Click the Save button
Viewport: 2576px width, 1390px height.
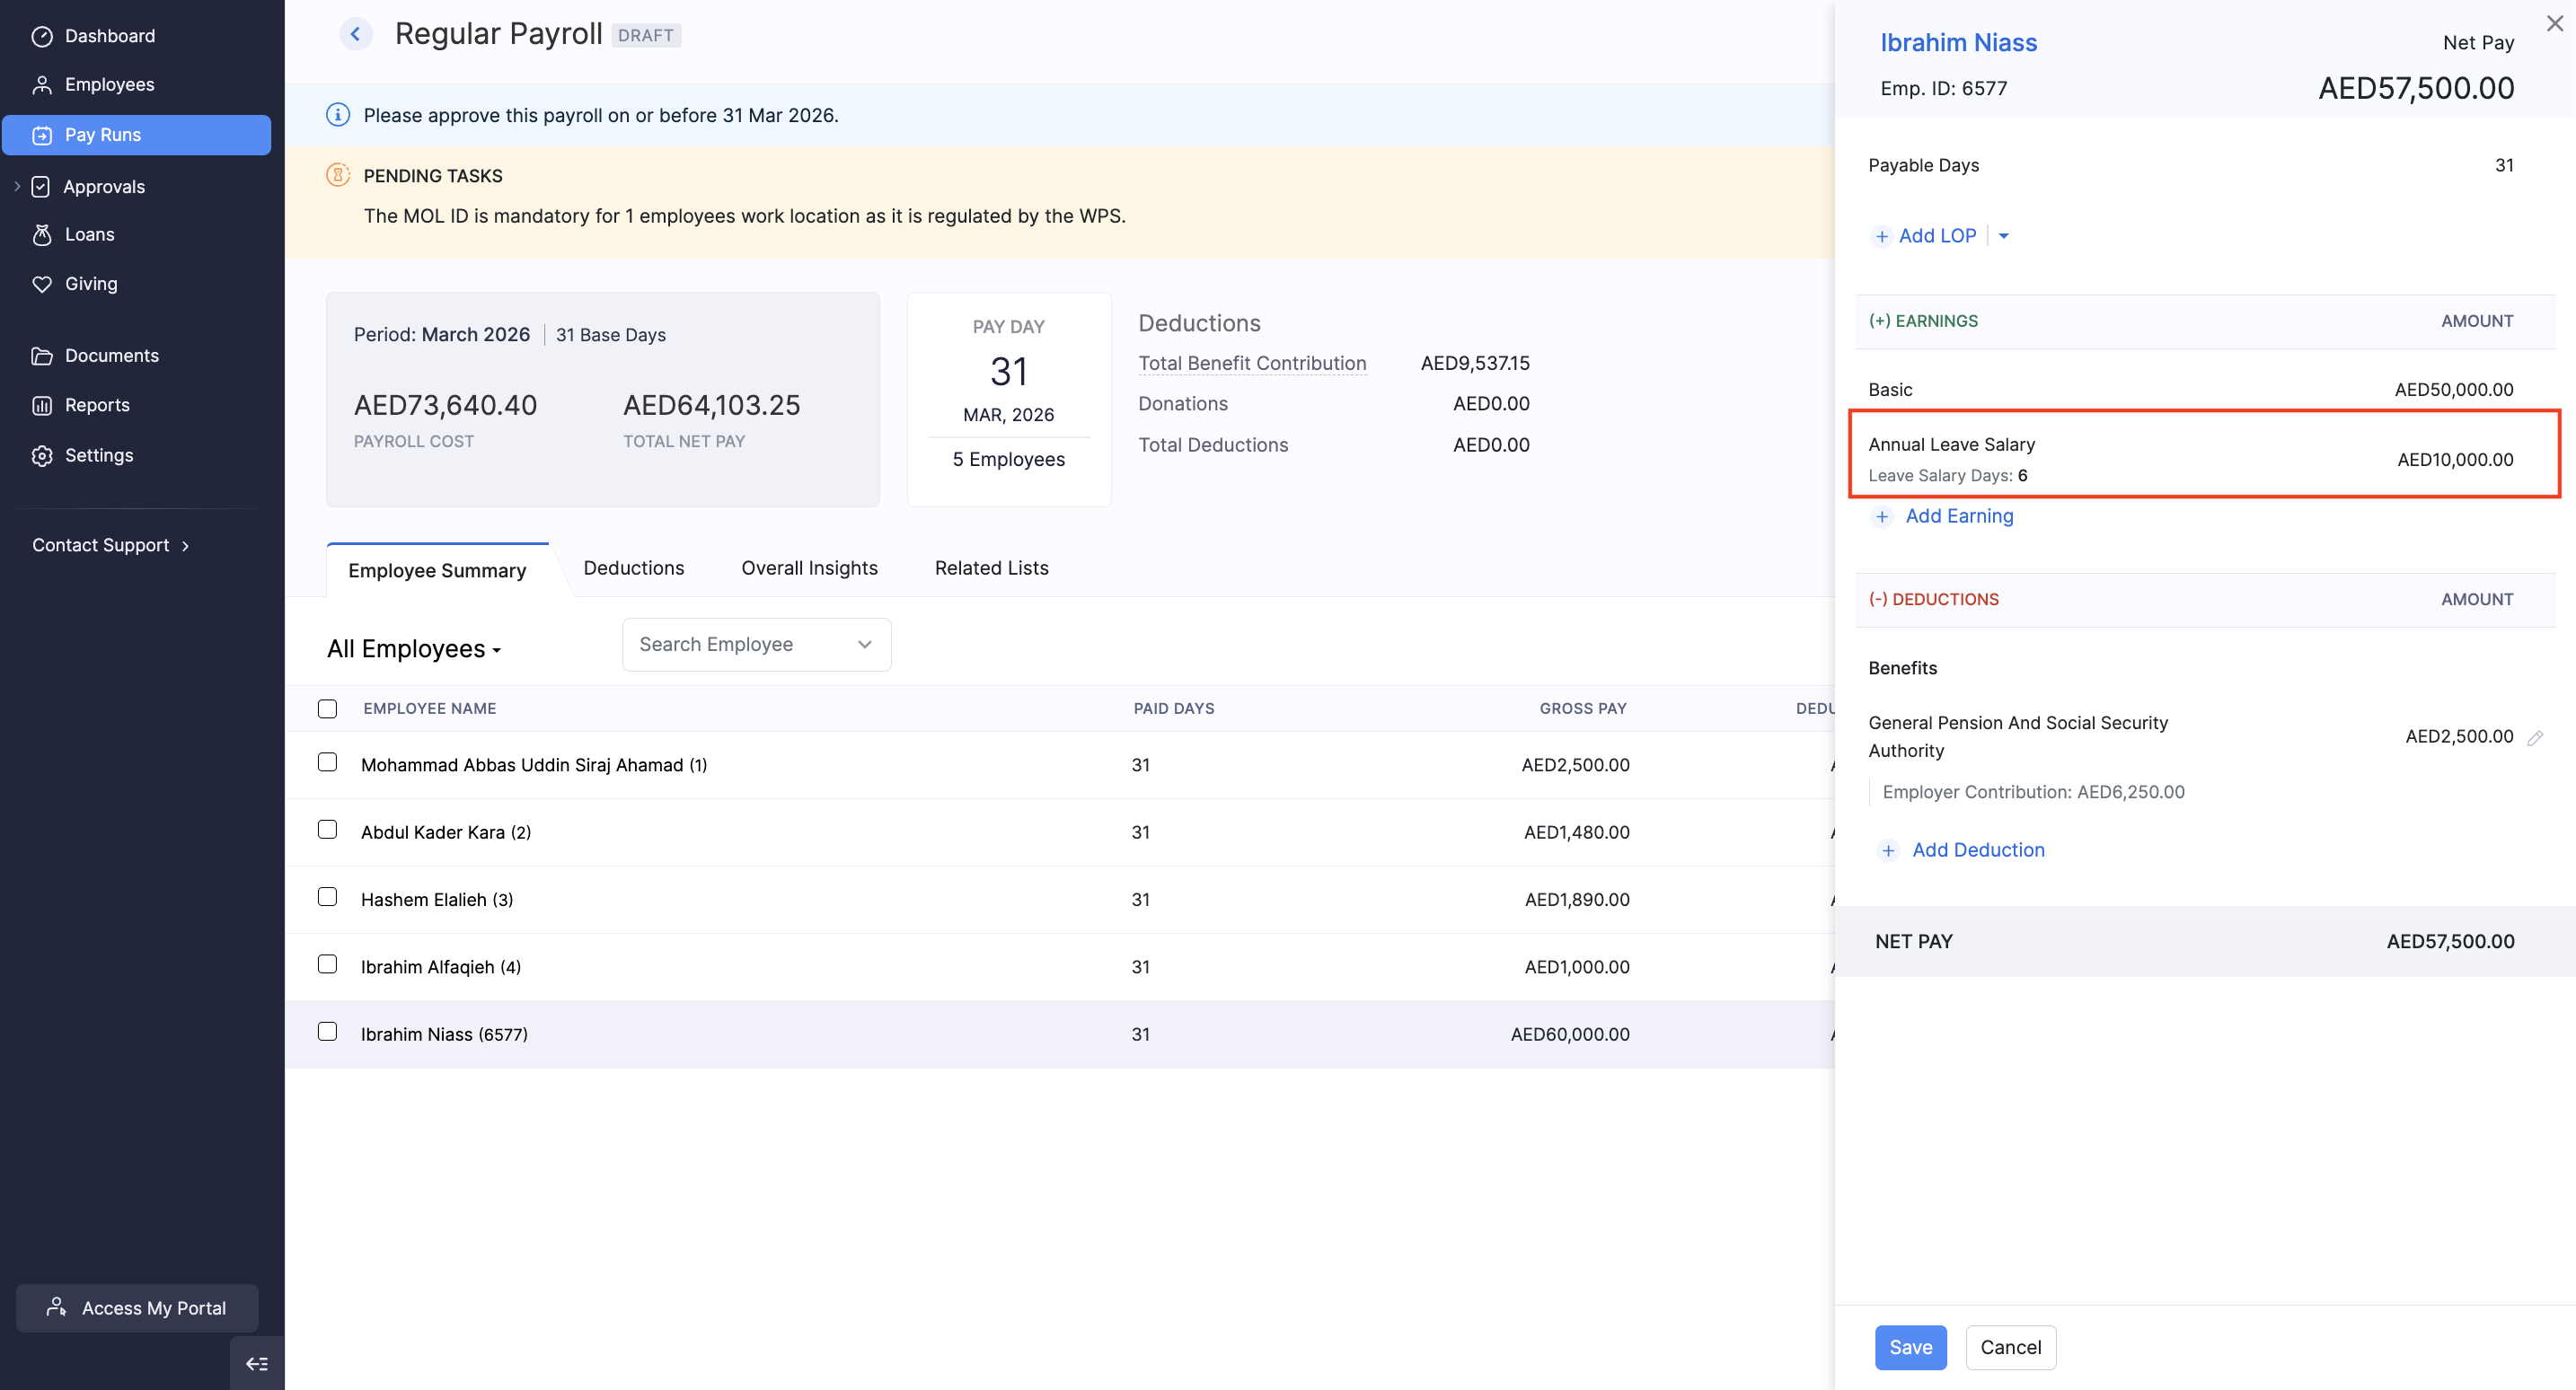coord(1910,1347)
